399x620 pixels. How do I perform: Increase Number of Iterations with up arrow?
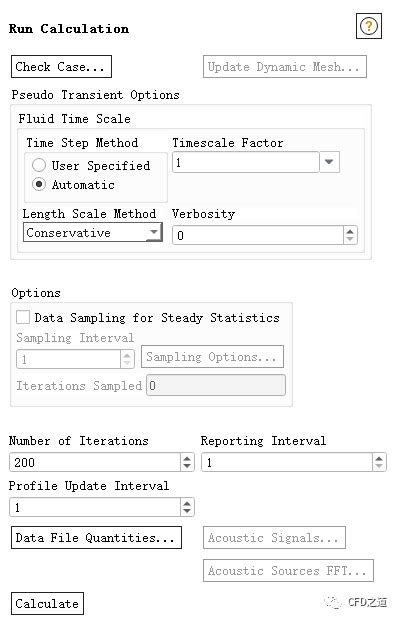[187, 458]
